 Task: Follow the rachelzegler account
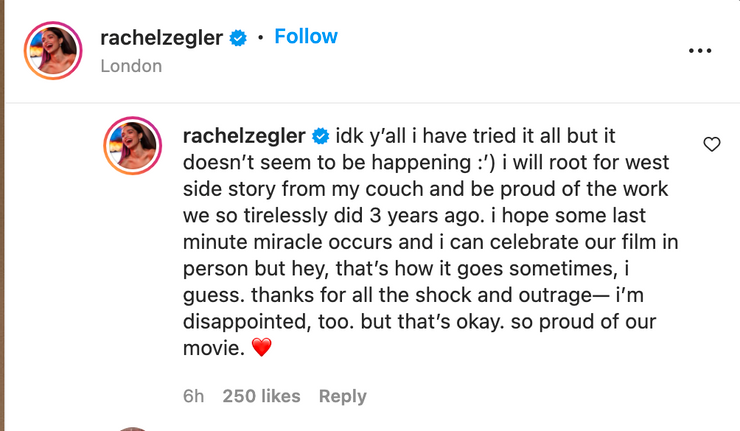click(306, 37)
